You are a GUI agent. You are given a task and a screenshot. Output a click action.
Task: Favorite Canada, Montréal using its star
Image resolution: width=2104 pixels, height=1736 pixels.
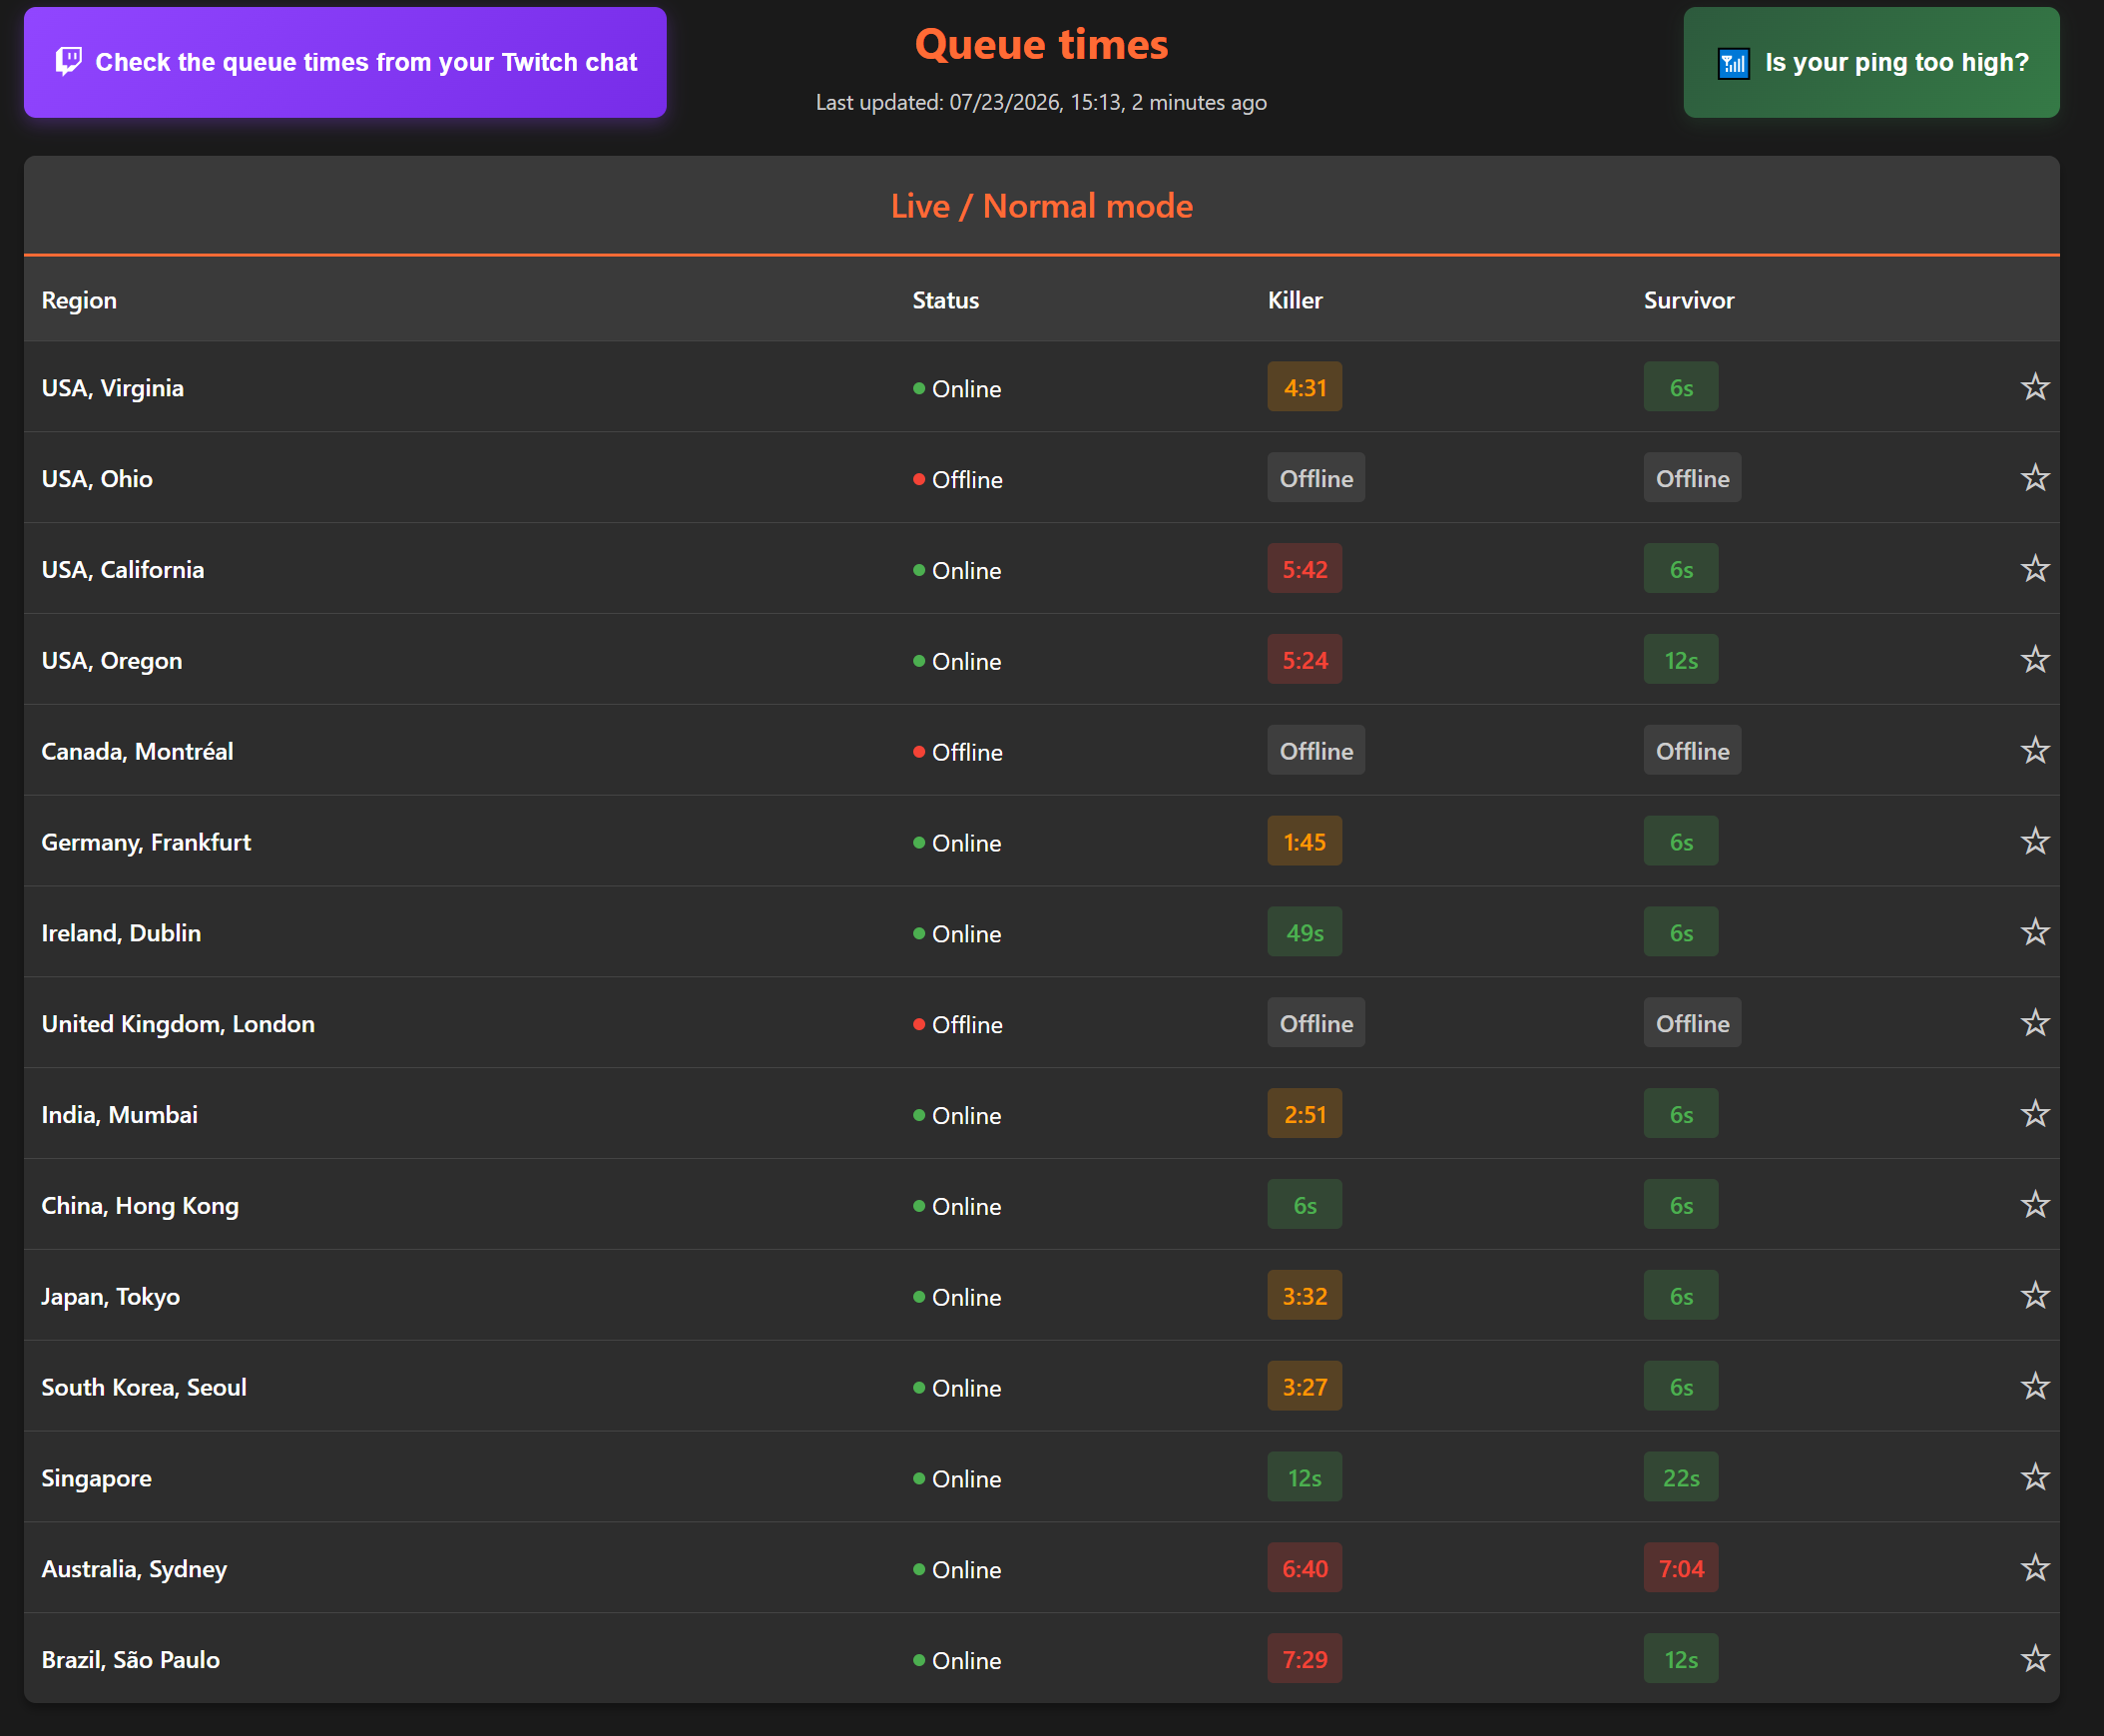[x=2035, y=751]
